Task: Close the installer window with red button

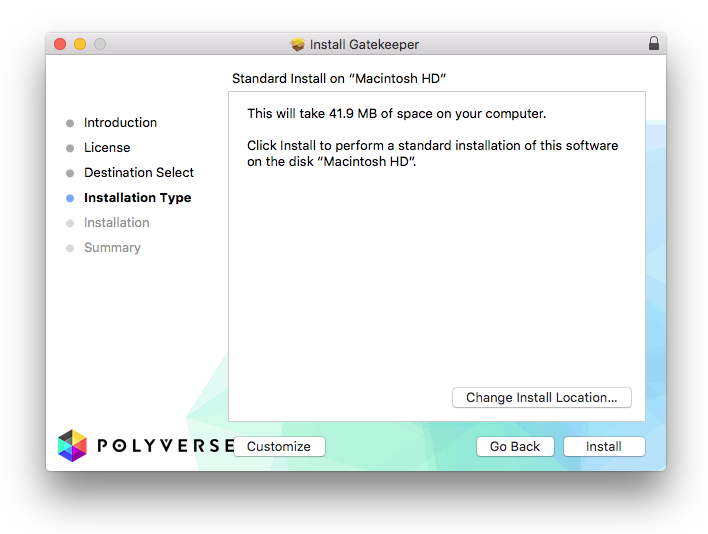Action: (x=60, y=44)
